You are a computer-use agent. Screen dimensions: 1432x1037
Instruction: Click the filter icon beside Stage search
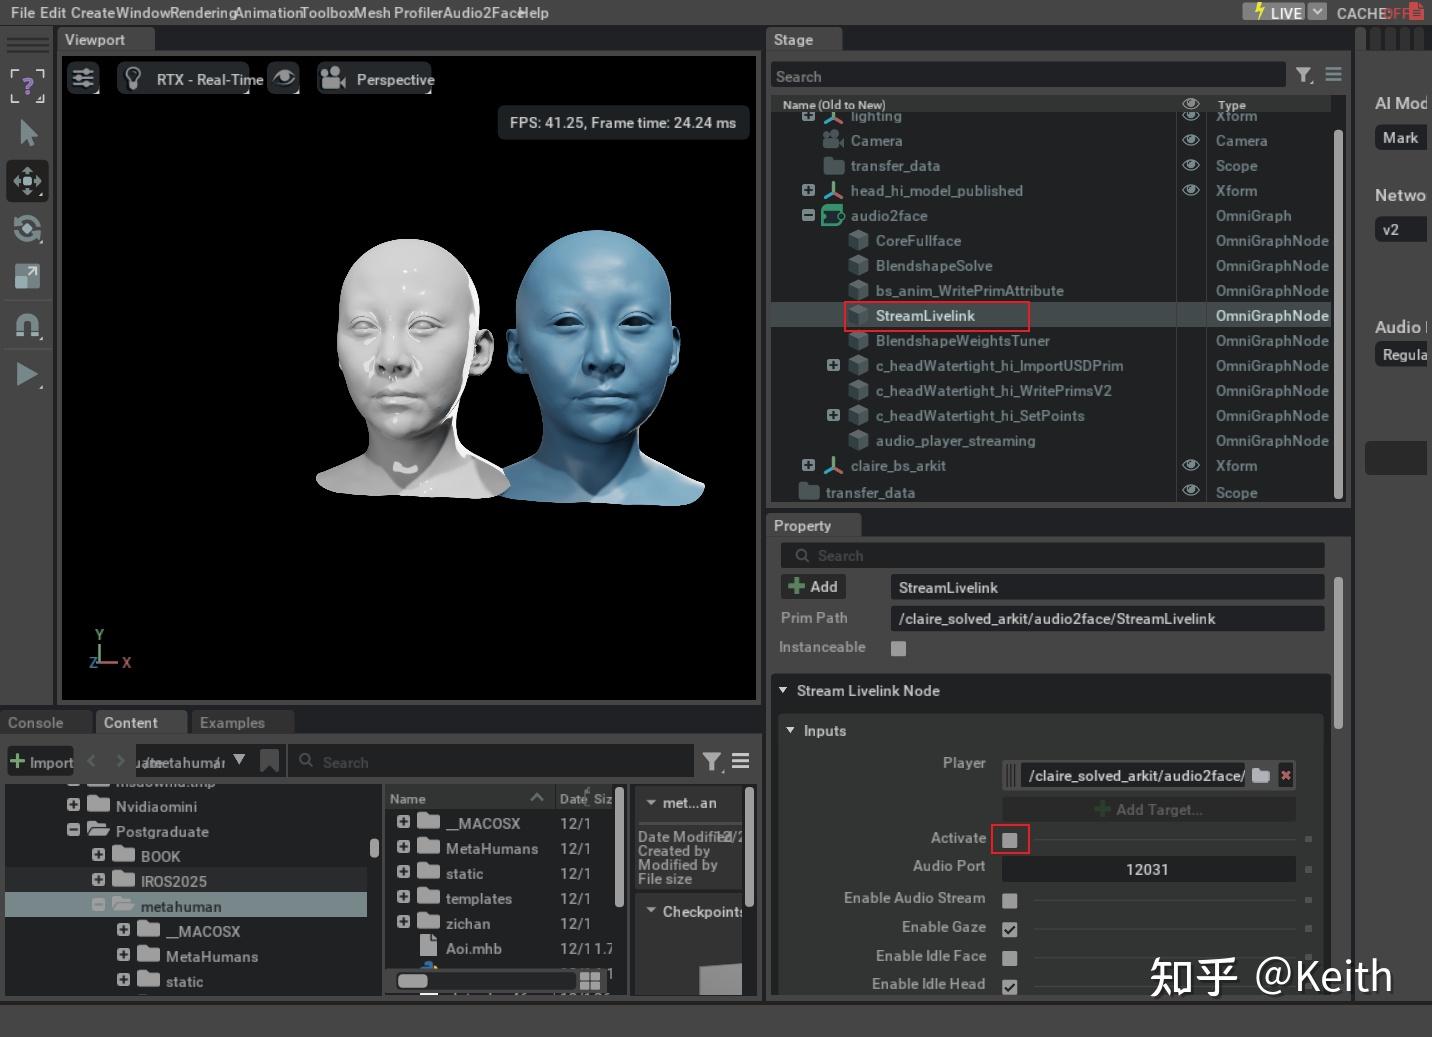coord(1303,75)
